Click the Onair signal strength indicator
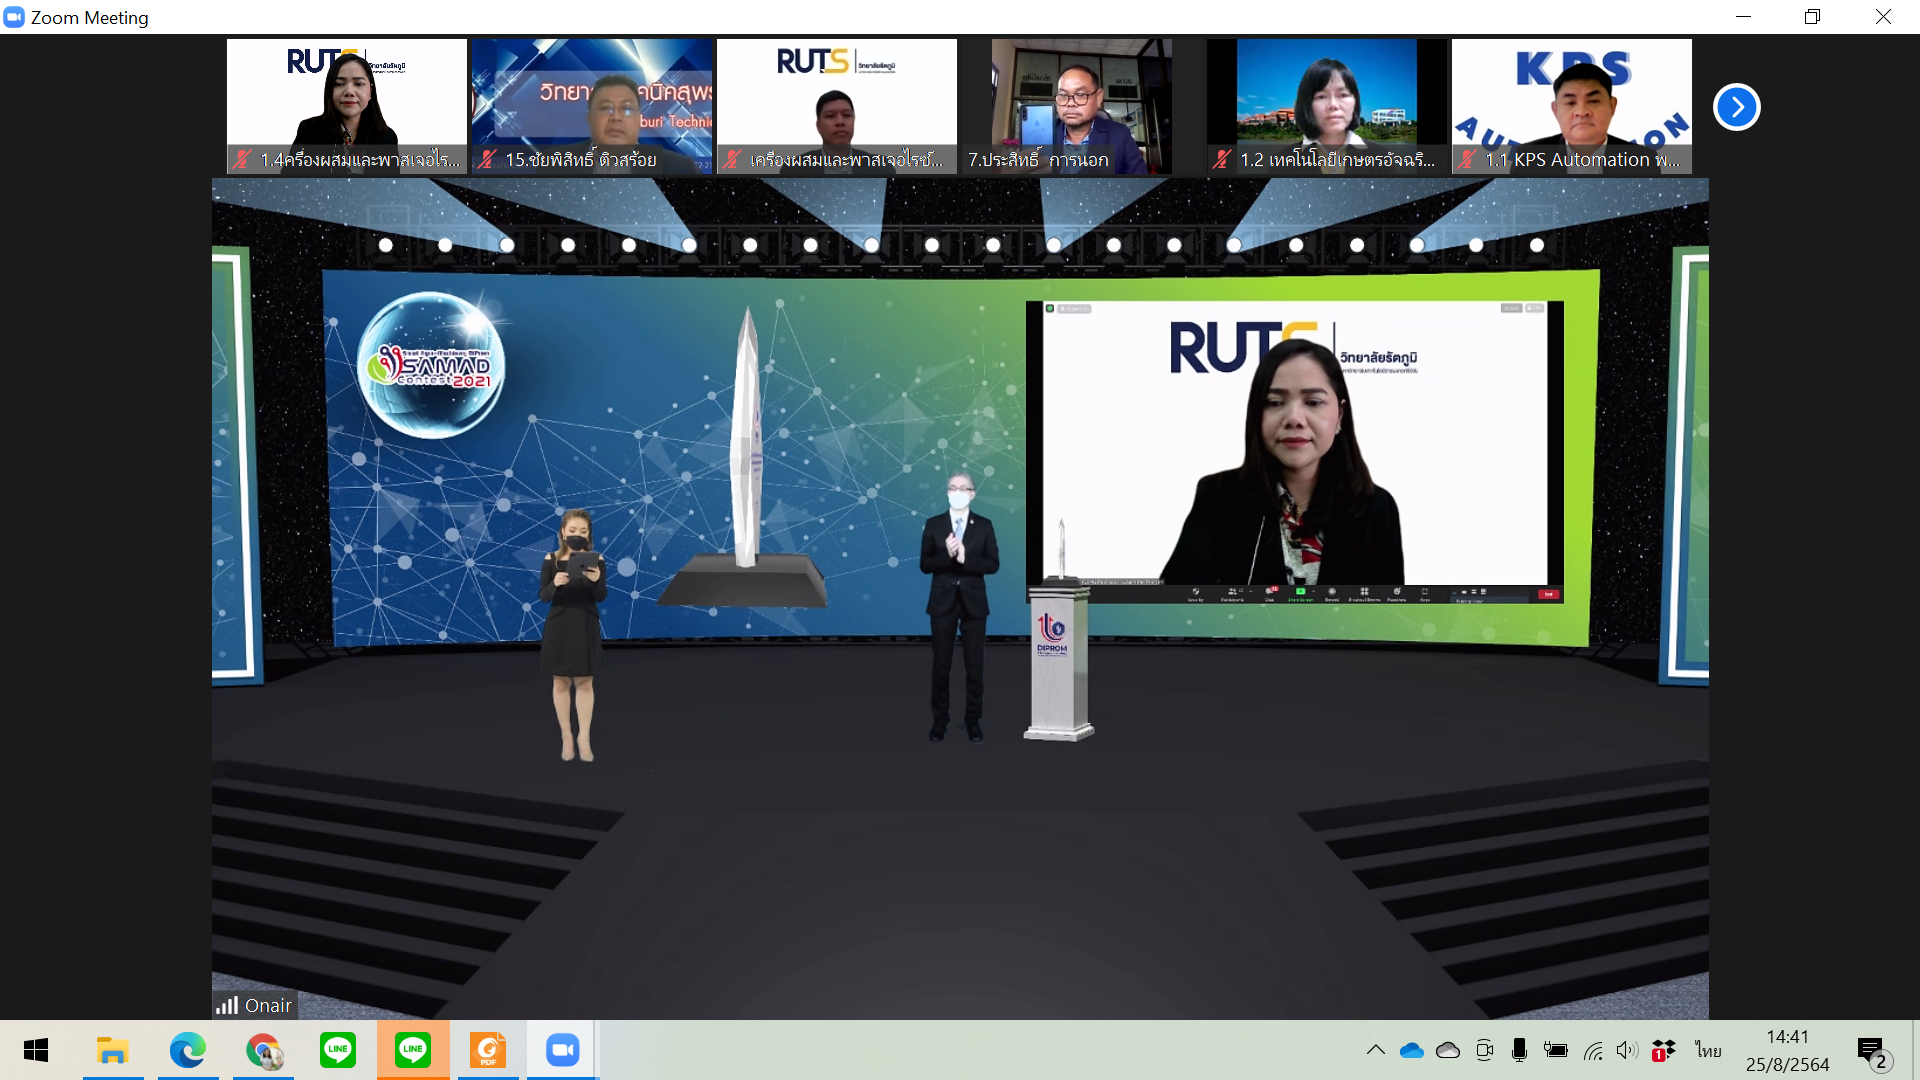The height and width of the screenshot is (1080, 1920). [x=227, y=1005]
